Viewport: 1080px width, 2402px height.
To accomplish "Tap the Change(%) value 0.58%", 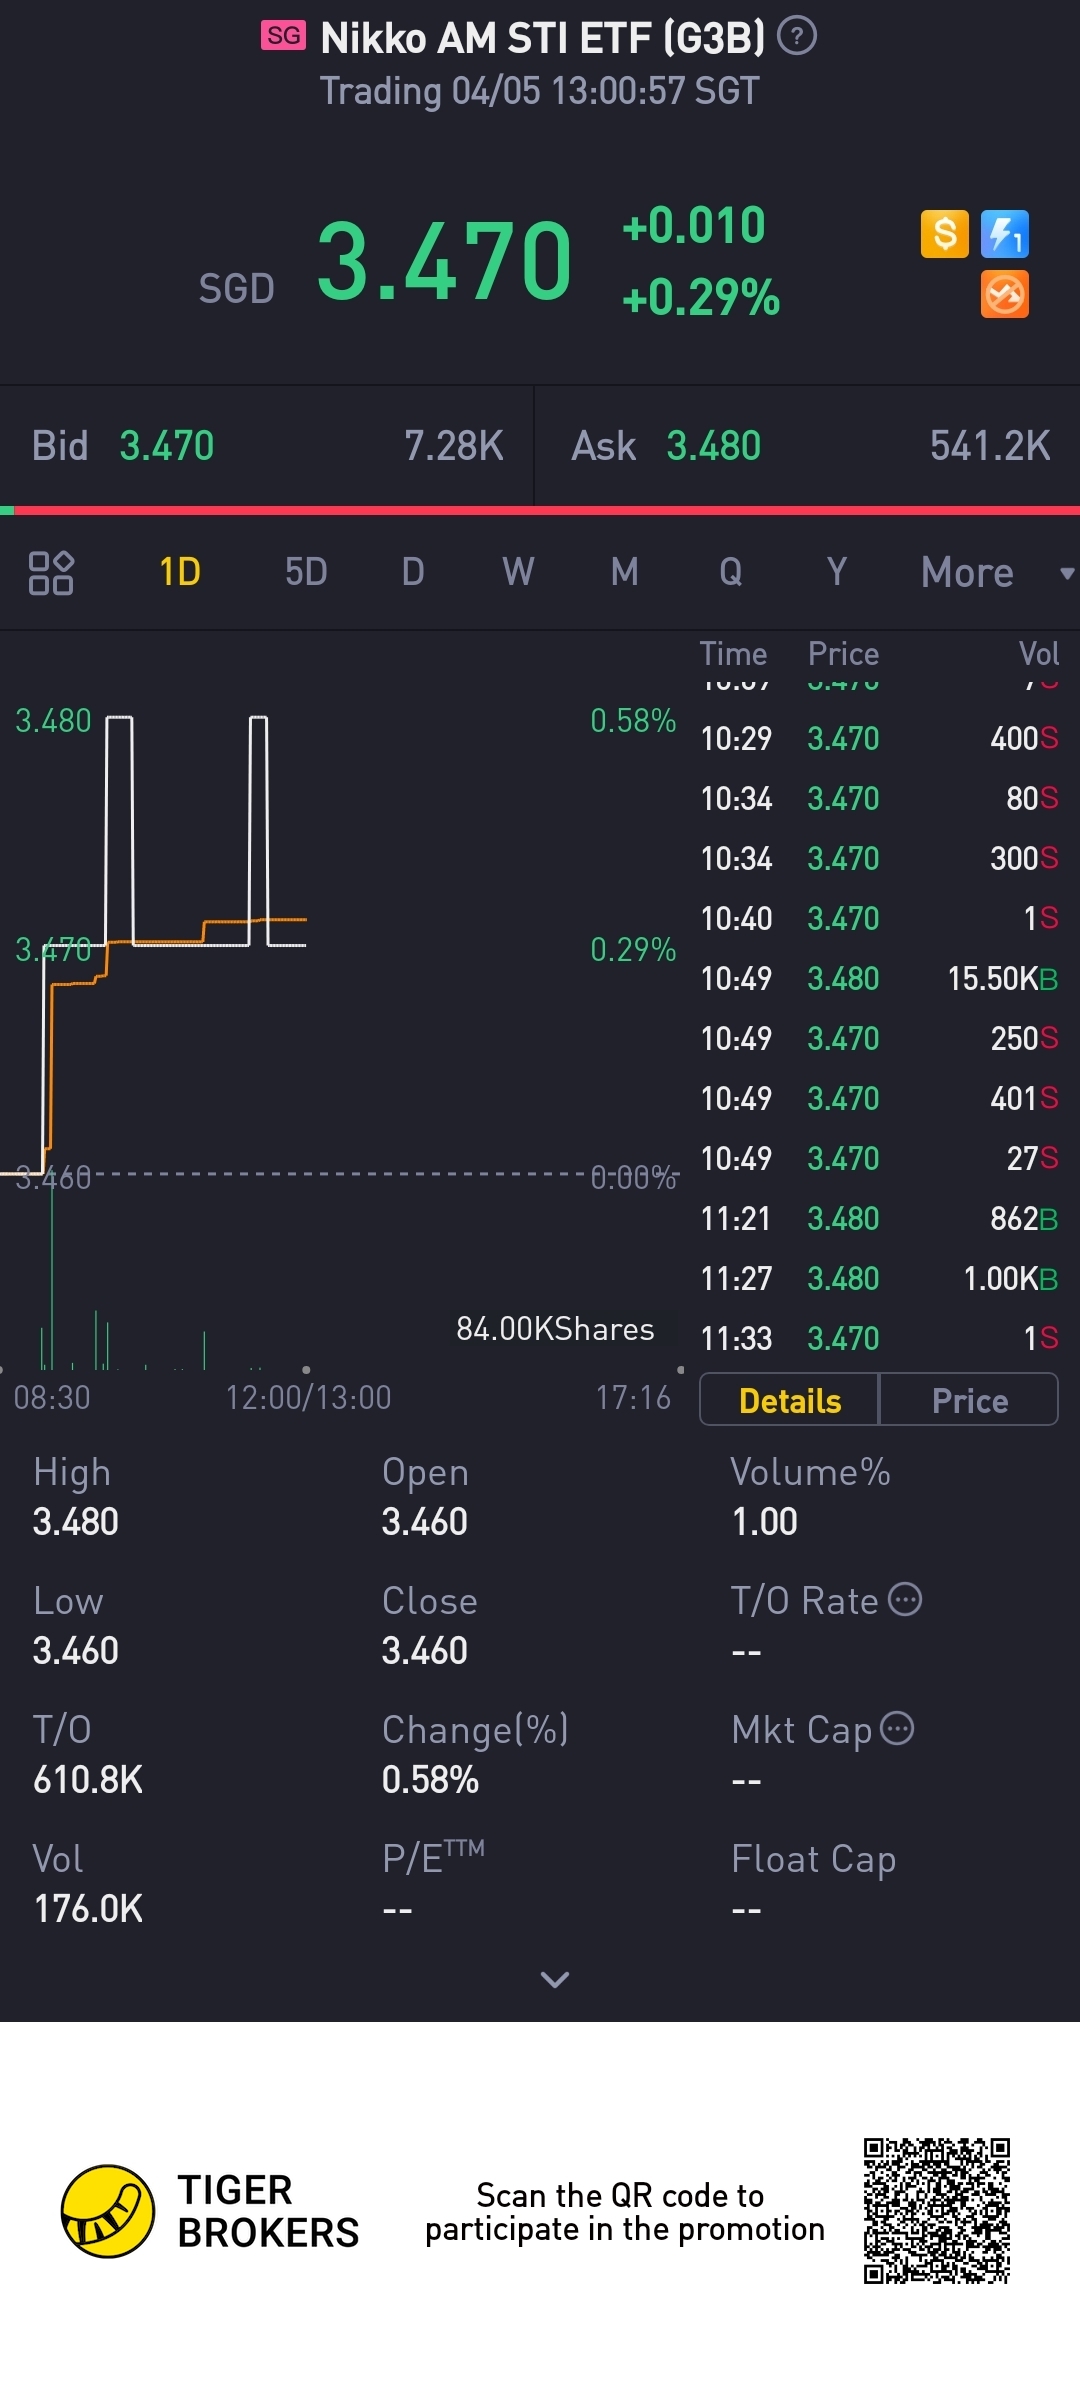I will tap(430, 1780).
